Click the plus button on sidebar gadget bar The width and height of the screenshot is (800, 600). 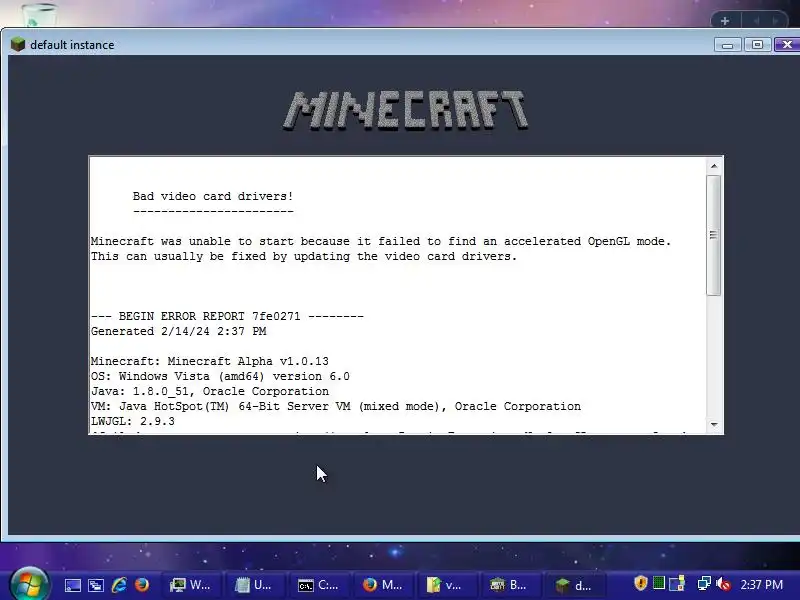(x=725, y=21)
